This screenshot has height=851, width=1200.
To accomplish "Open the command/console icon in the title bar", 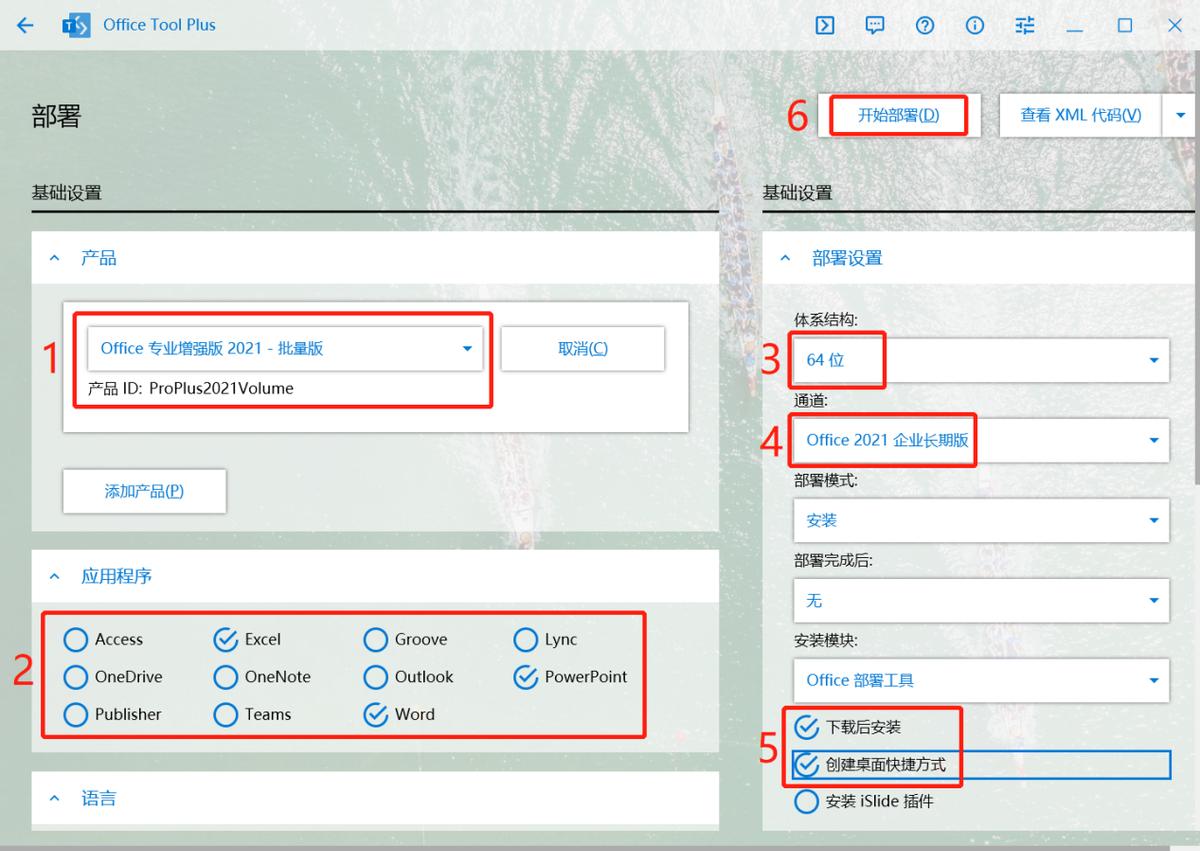I will 825,25.
